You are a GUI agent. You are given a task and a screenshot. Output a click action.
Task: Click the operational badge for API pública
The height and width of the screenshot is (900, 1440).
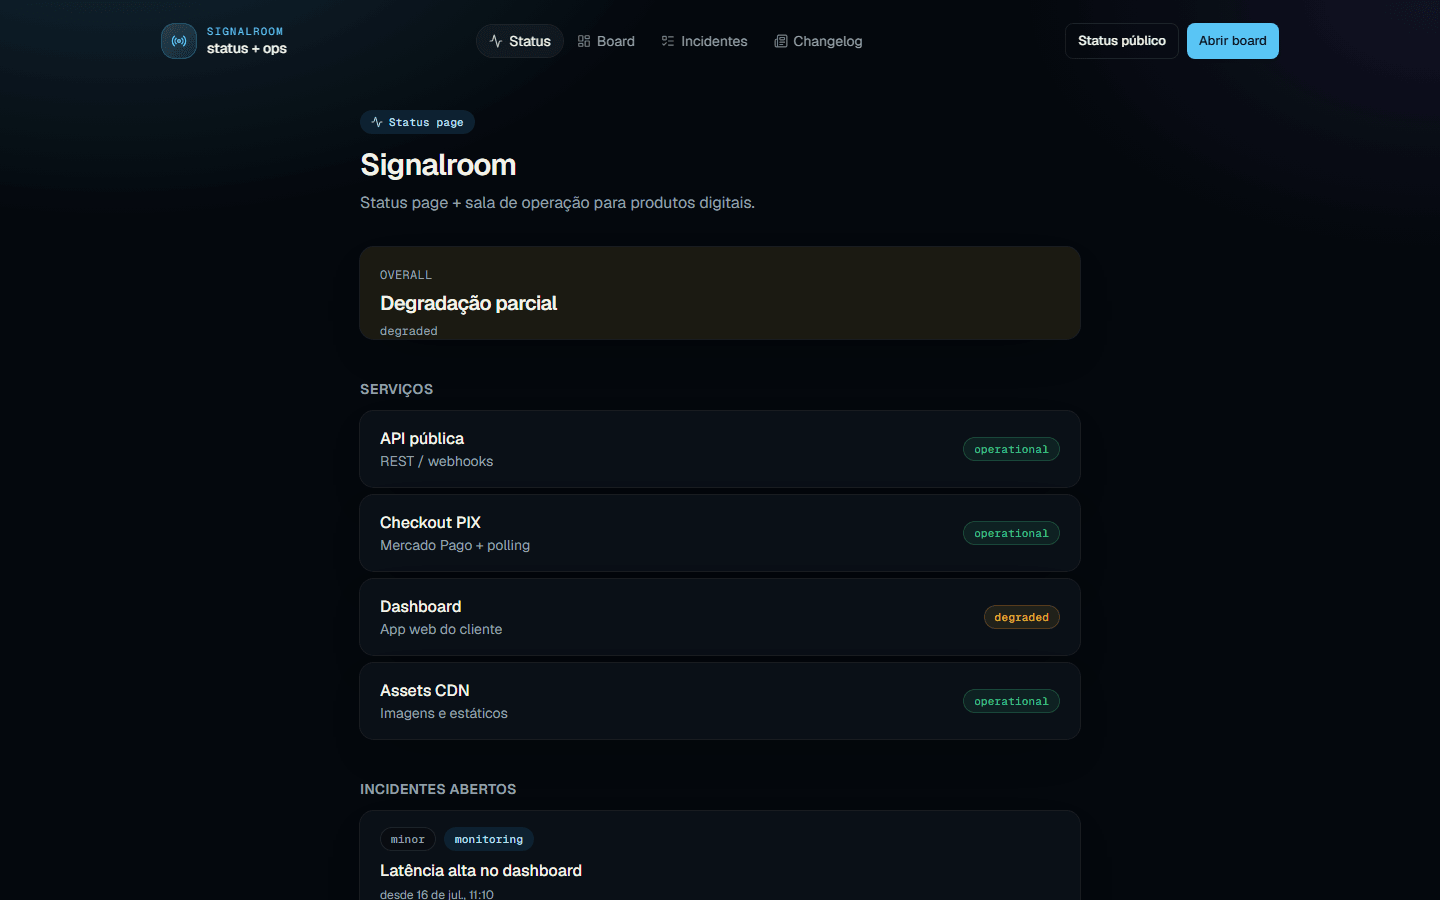[x=1011, y=449]
